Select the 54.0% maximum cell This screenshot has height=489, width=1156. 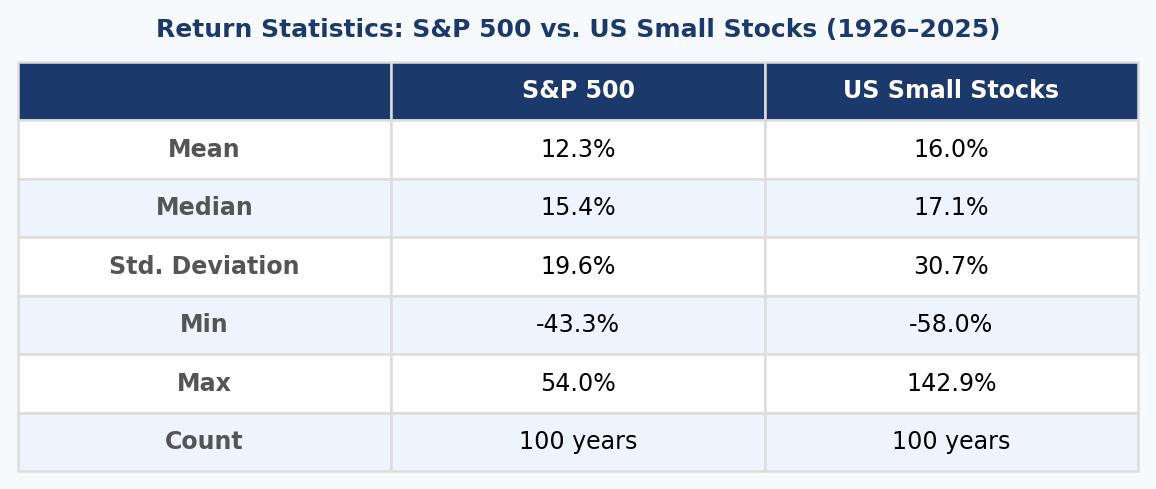coord(578,384)
